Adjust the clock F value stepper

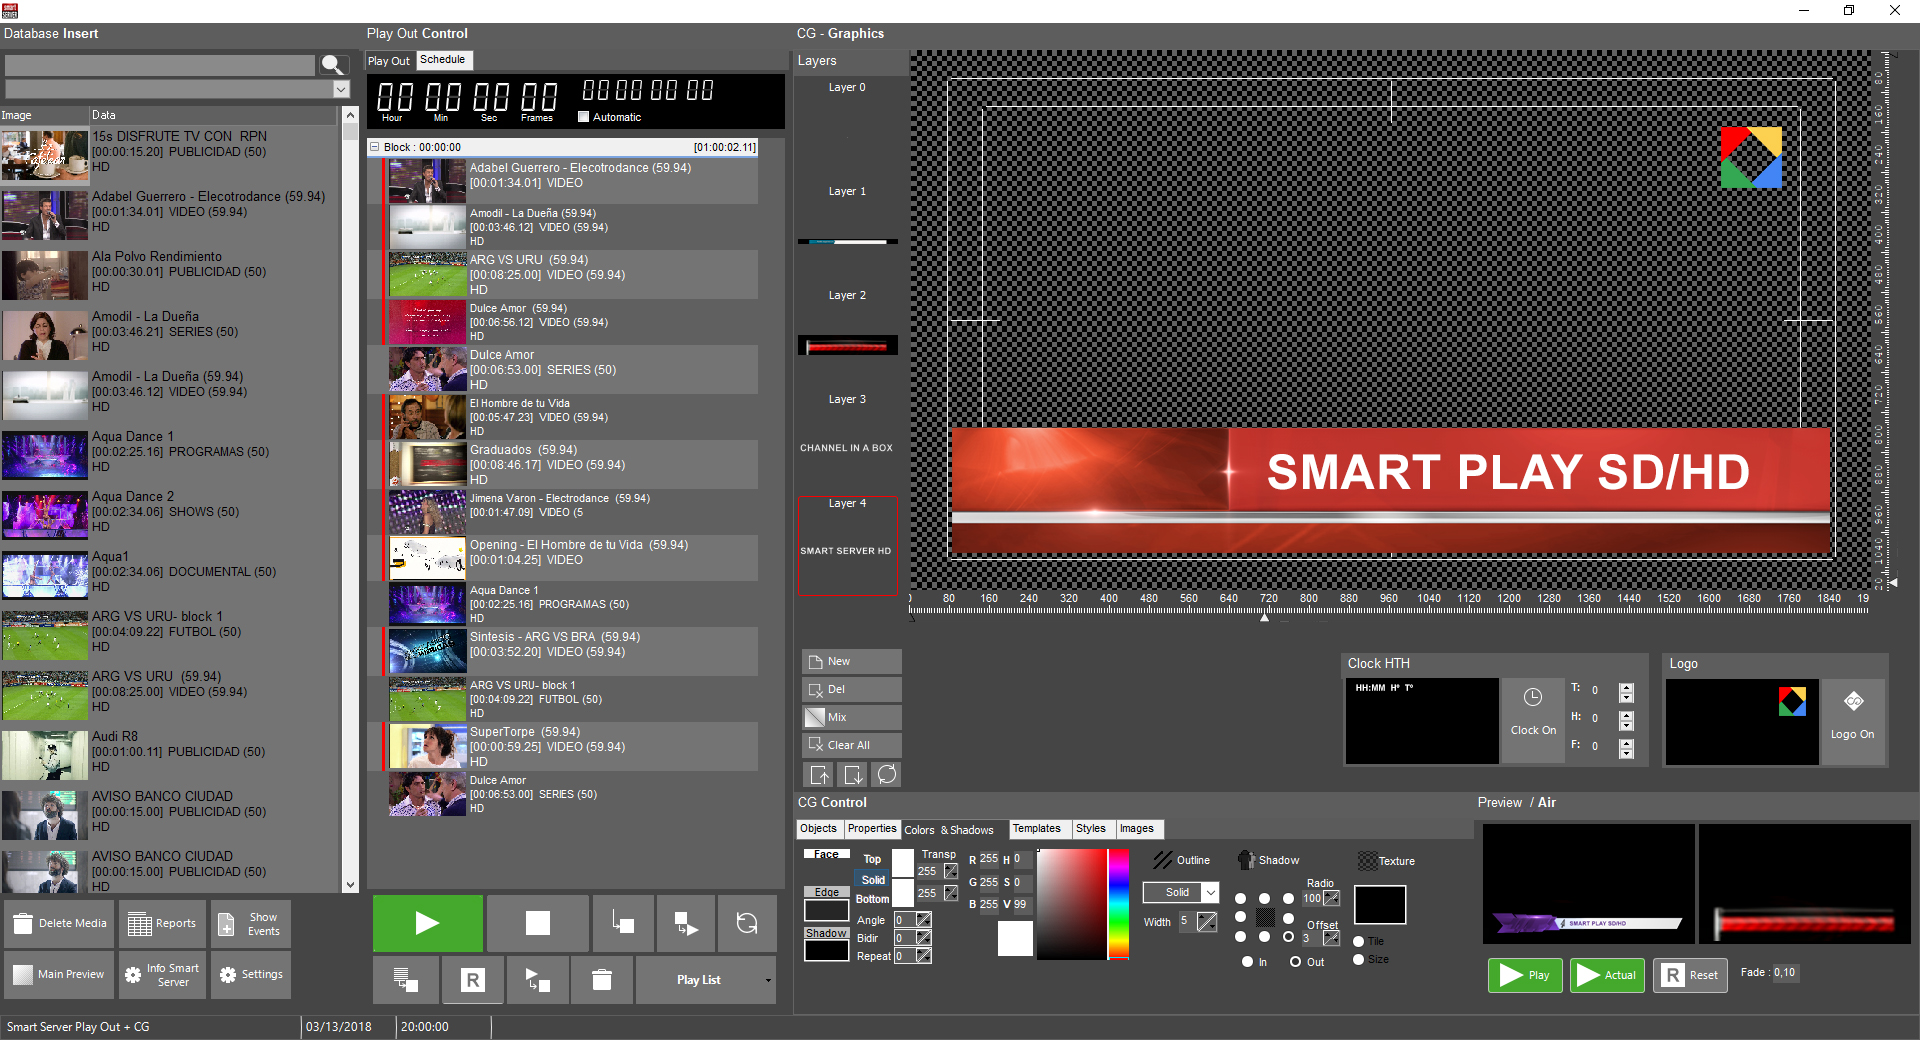coord(1626,748)
